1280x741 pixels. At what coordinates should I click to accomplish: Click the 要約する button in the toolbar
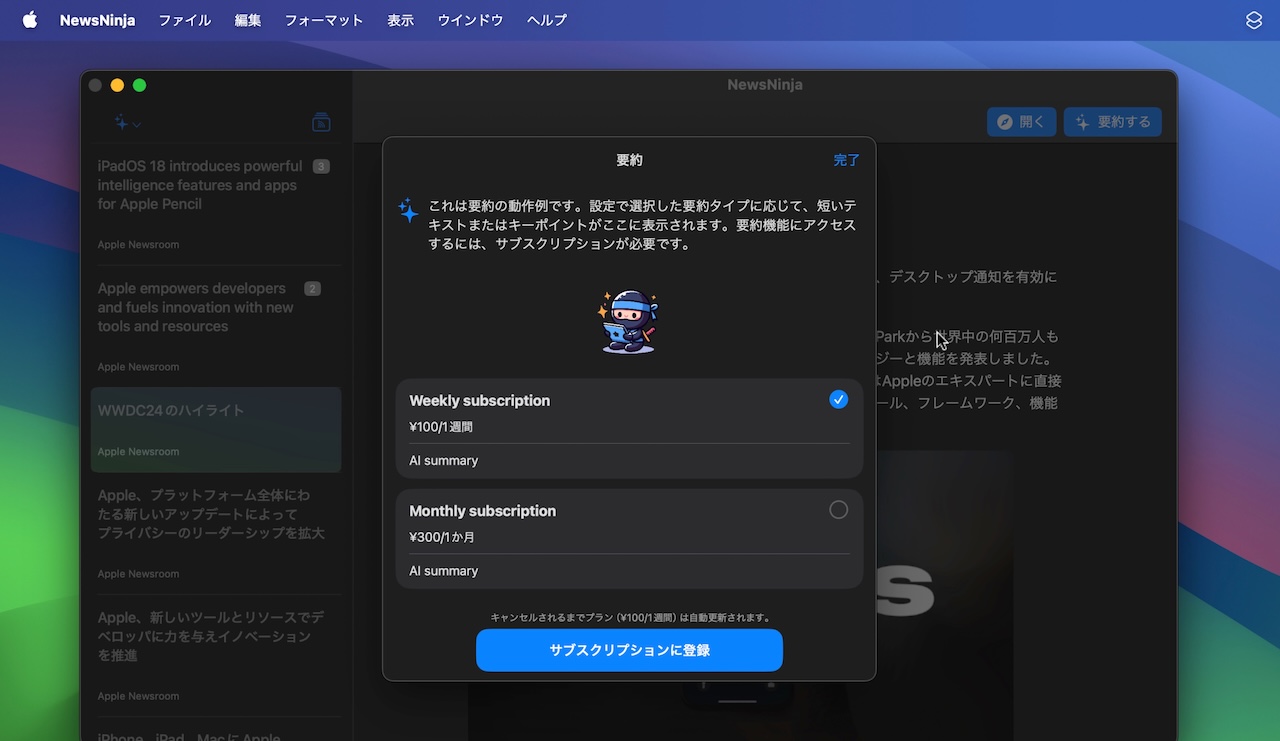1113,122
